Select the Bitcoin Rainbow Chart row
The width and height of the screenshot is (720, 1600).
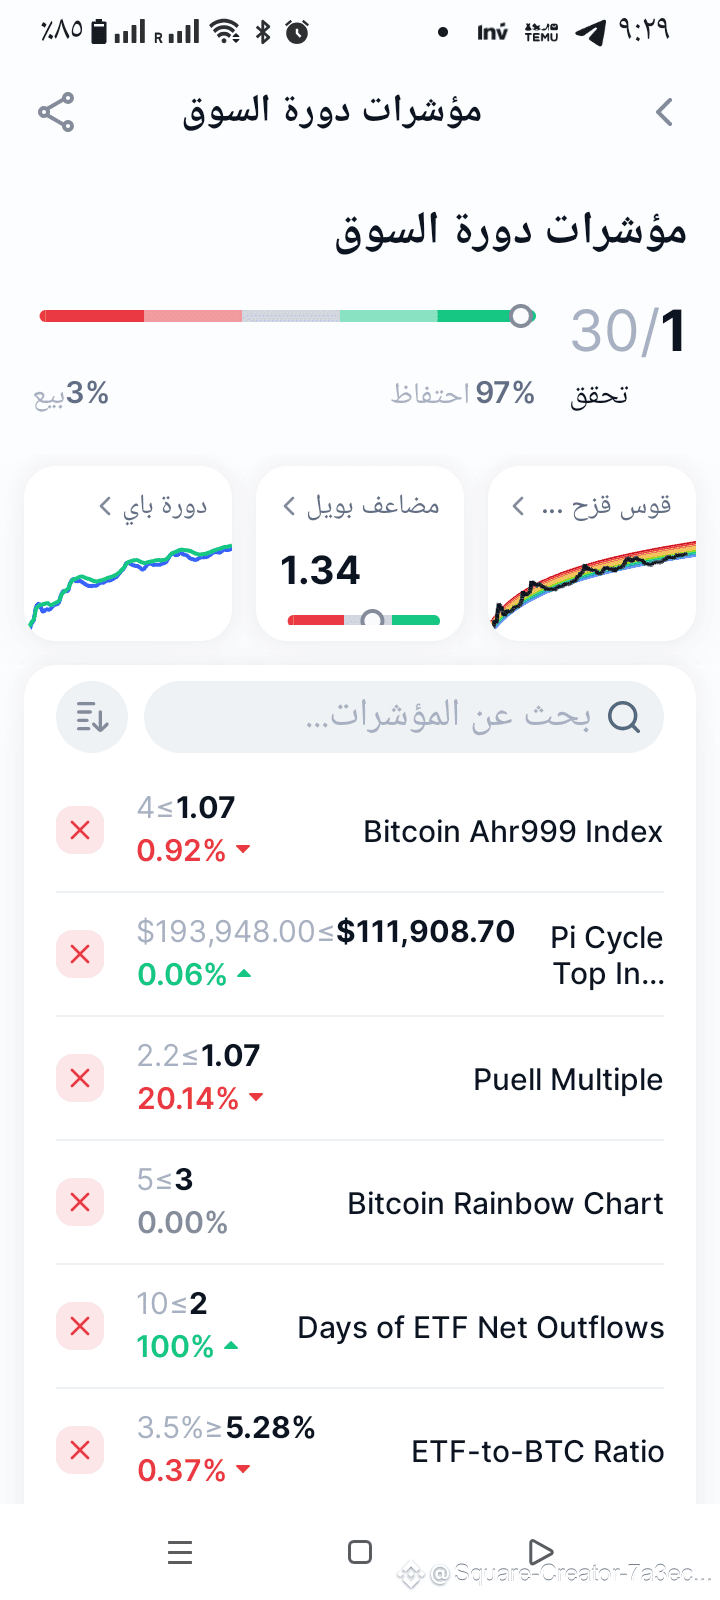coord(505,1204)
